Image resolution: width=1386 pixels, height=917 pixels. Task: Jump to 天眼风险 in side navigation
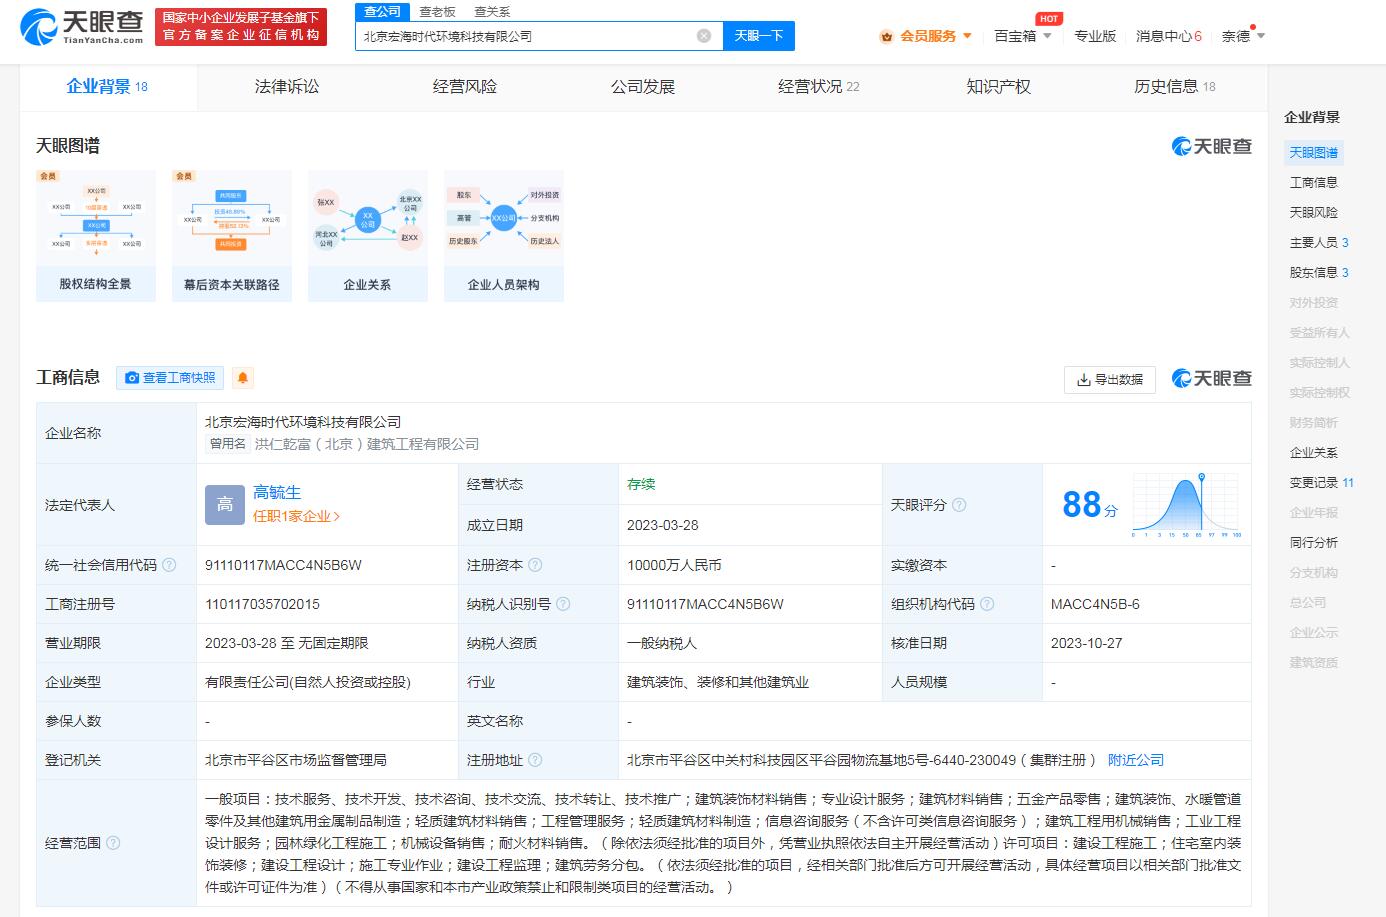[1313, 212]
